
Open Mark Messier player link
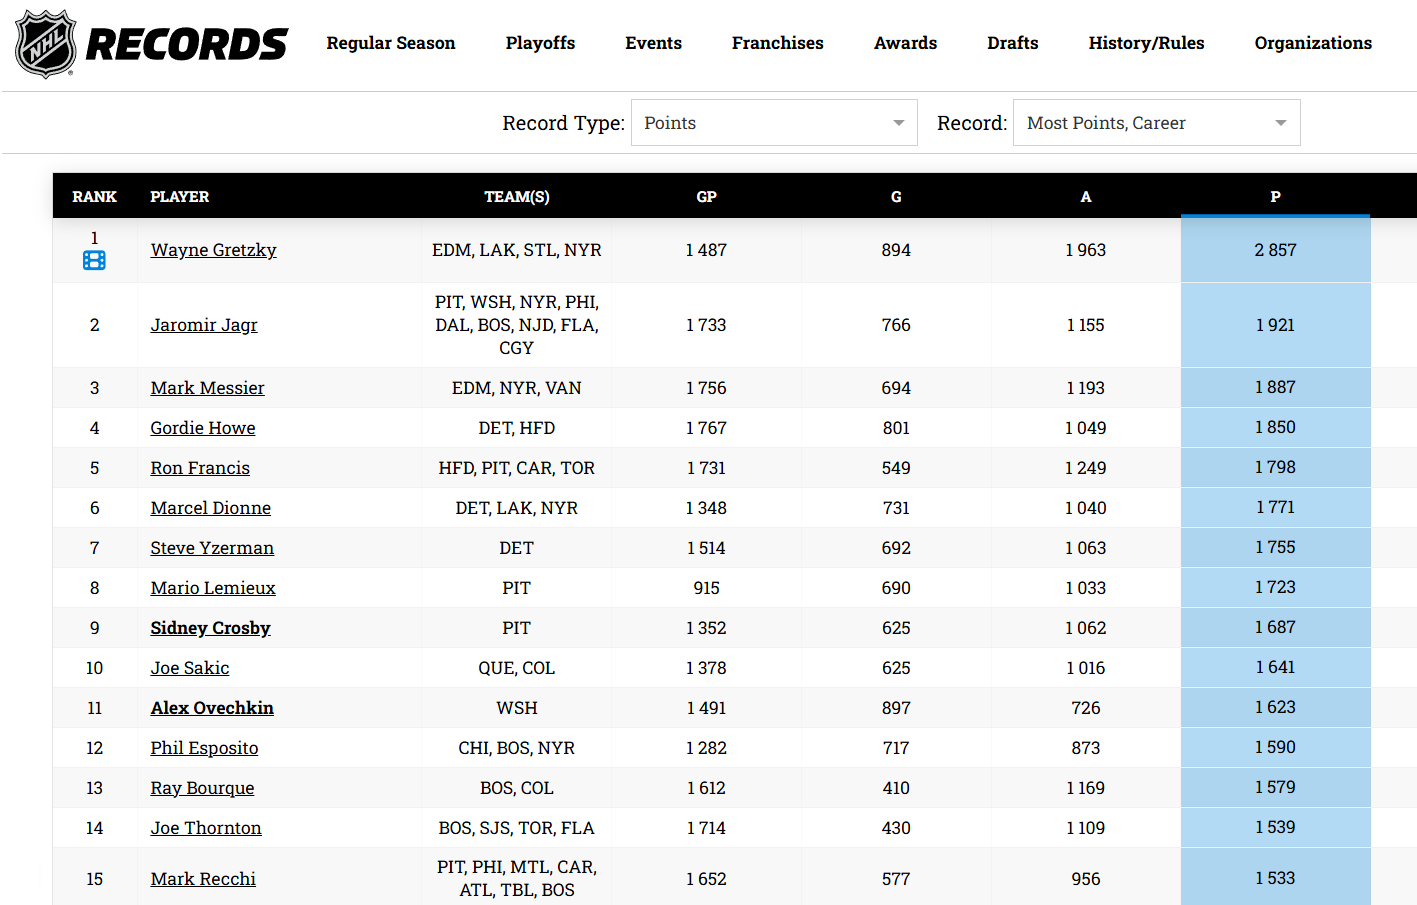click(207, 388)
